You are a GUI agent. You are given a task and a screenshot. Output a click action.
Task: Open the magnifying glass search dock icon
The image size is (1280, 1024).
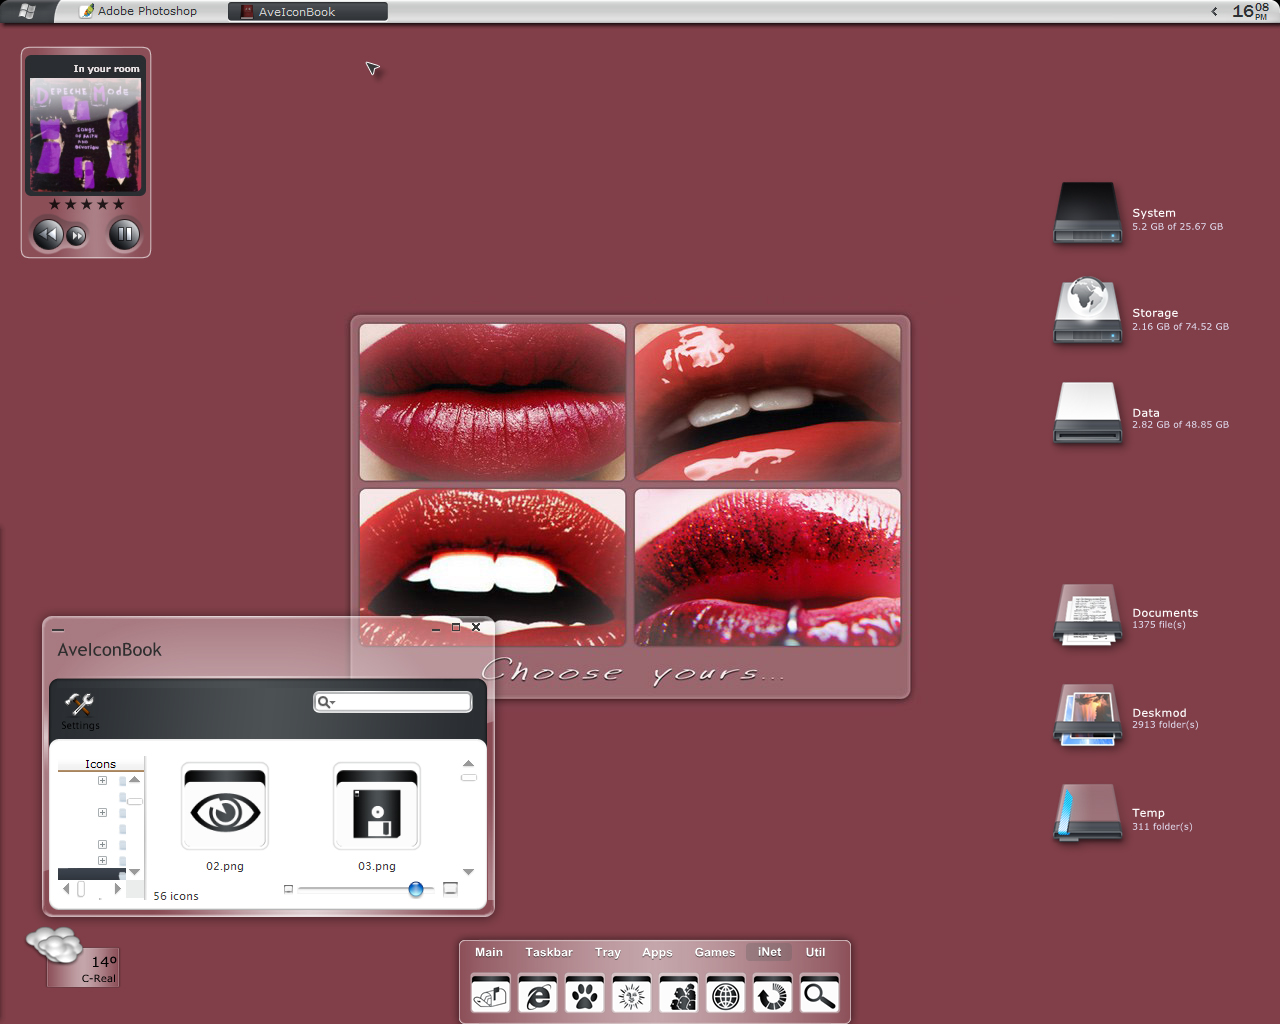point(819,994)
